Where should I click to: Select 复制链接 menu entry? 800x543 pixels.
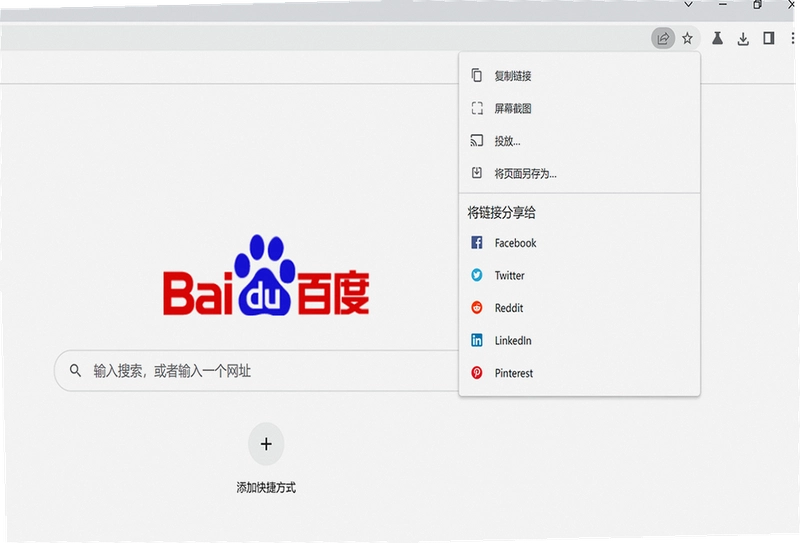click(580, 76)
